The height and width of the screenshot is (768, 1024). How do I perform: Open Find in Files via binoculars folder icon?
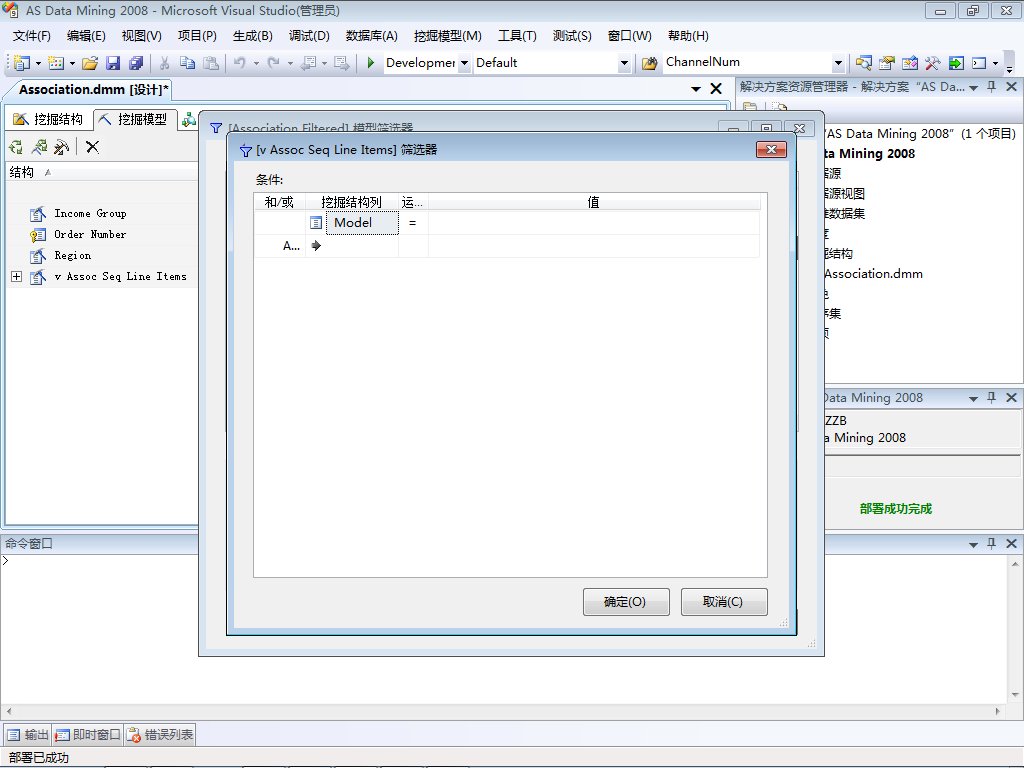pos(649,63)
